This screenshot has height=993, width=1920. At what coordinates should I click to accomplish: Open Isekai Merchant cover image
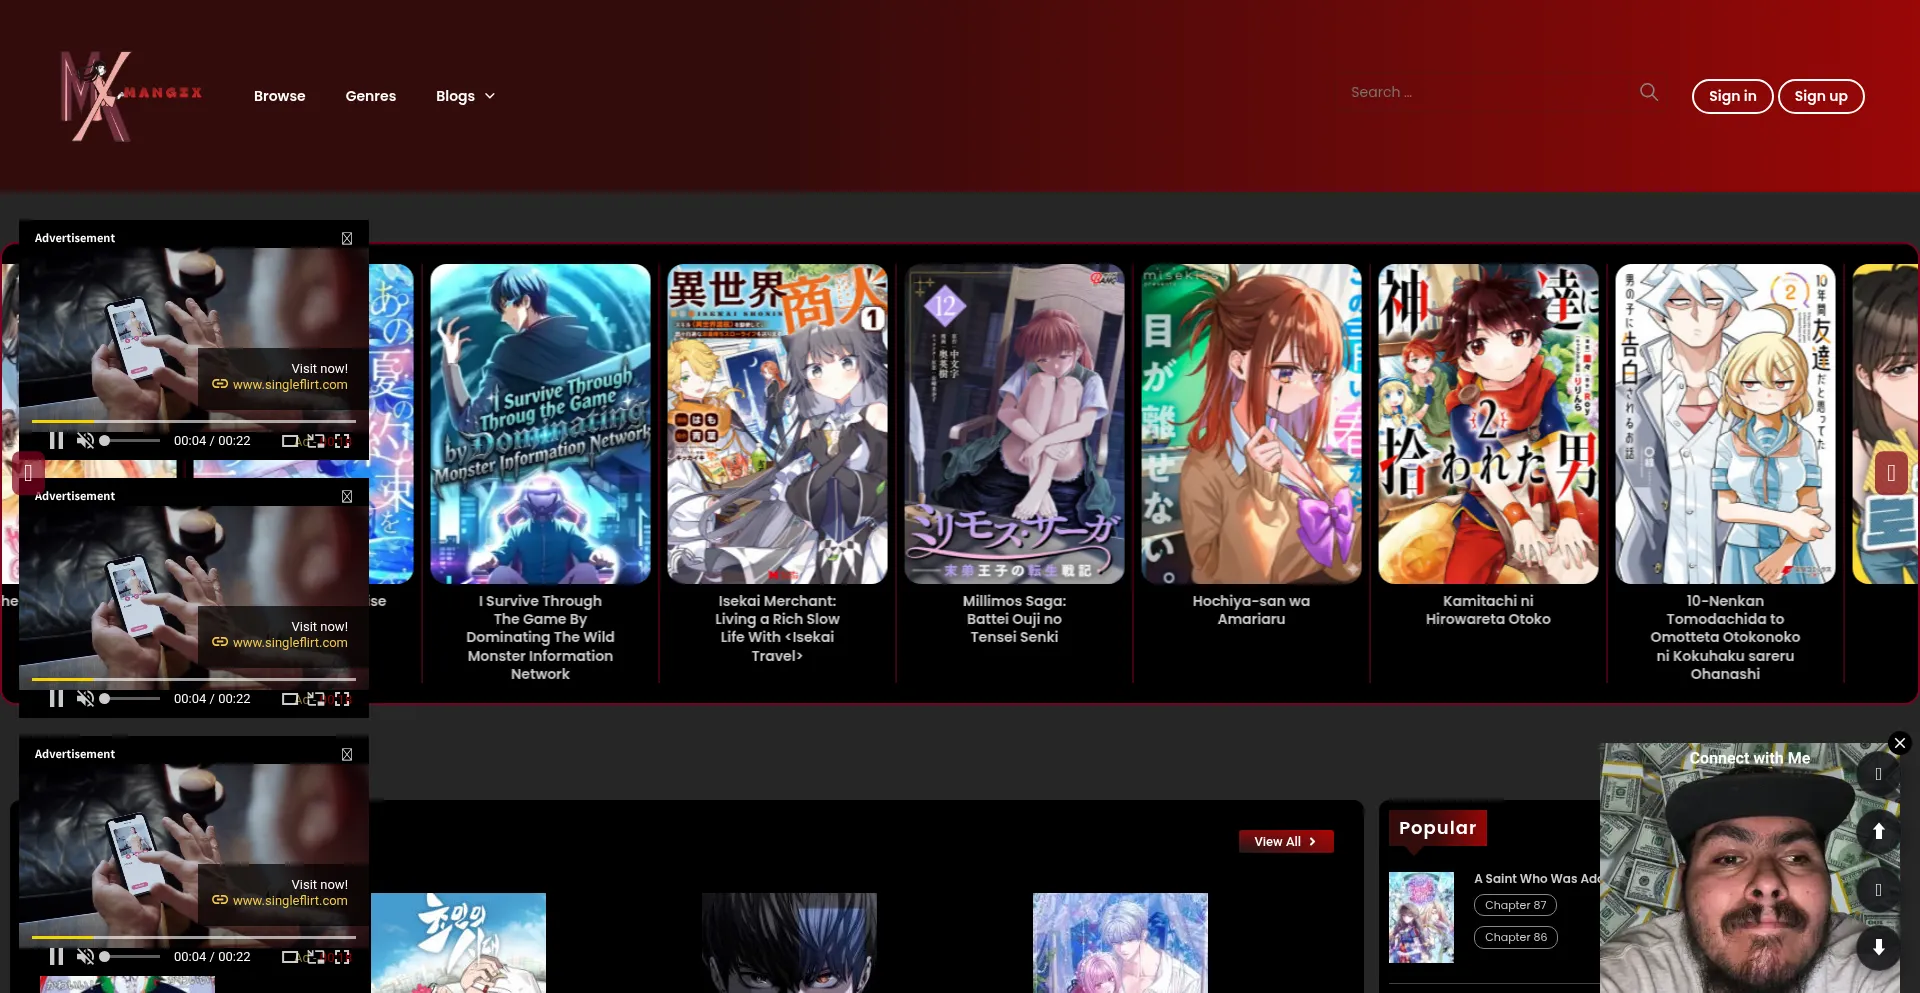[777, 424]
